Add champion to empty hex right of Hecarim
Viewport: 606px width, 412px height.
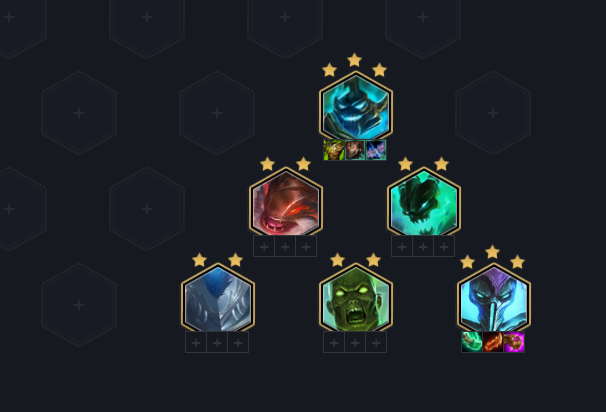[493, 113]
